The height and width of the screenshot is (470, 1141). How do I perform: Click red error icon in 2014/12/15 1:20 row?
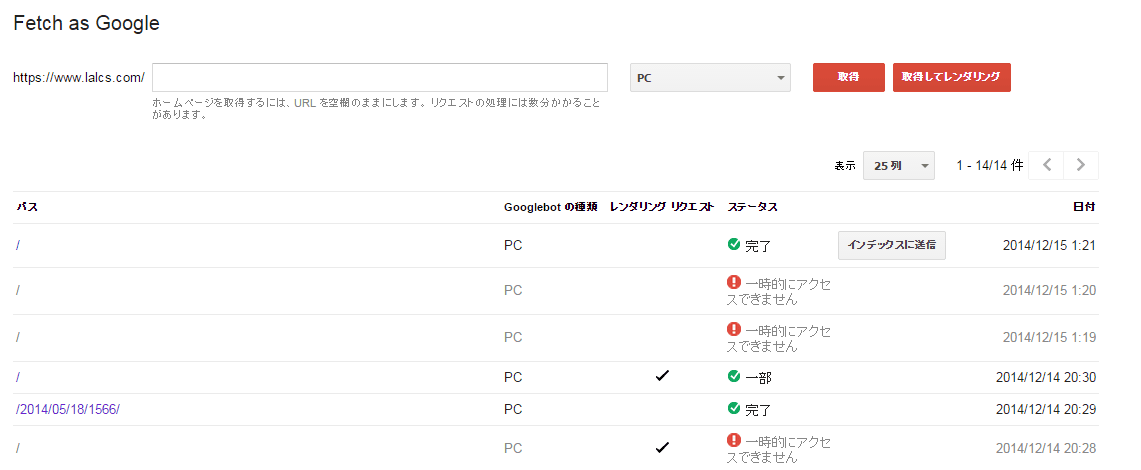[734, 283]
